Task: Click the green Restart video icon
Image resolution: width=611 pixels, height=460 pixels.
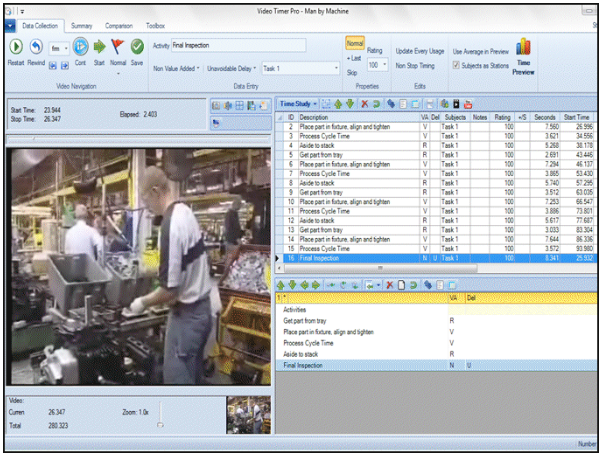Action: tap(16, 47)
